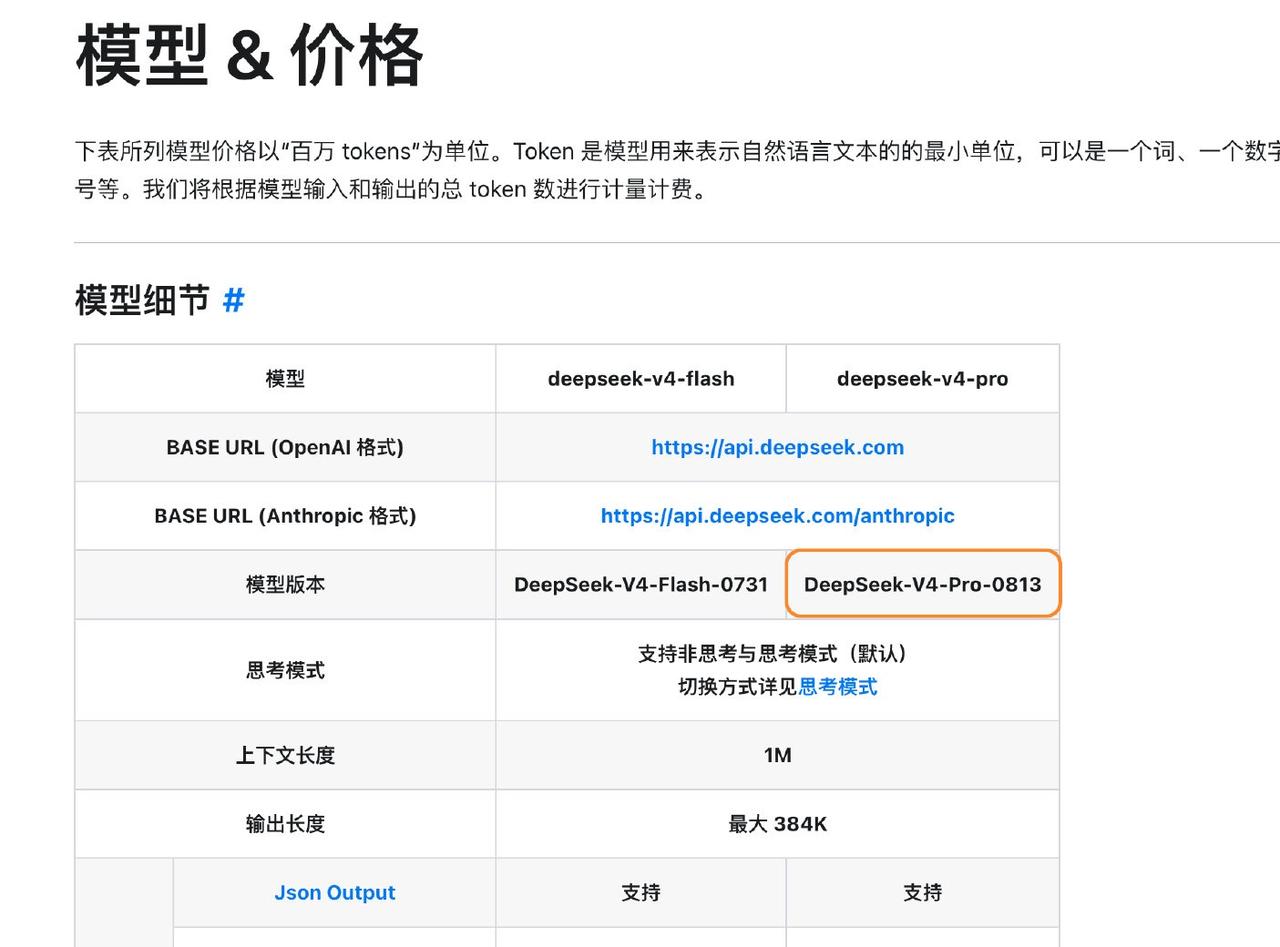The height and width of the screenshot is (947, 1280).
Task: Click the intro paragraph starting 下表所列模型价格
Action: click(x=677, y=170)
